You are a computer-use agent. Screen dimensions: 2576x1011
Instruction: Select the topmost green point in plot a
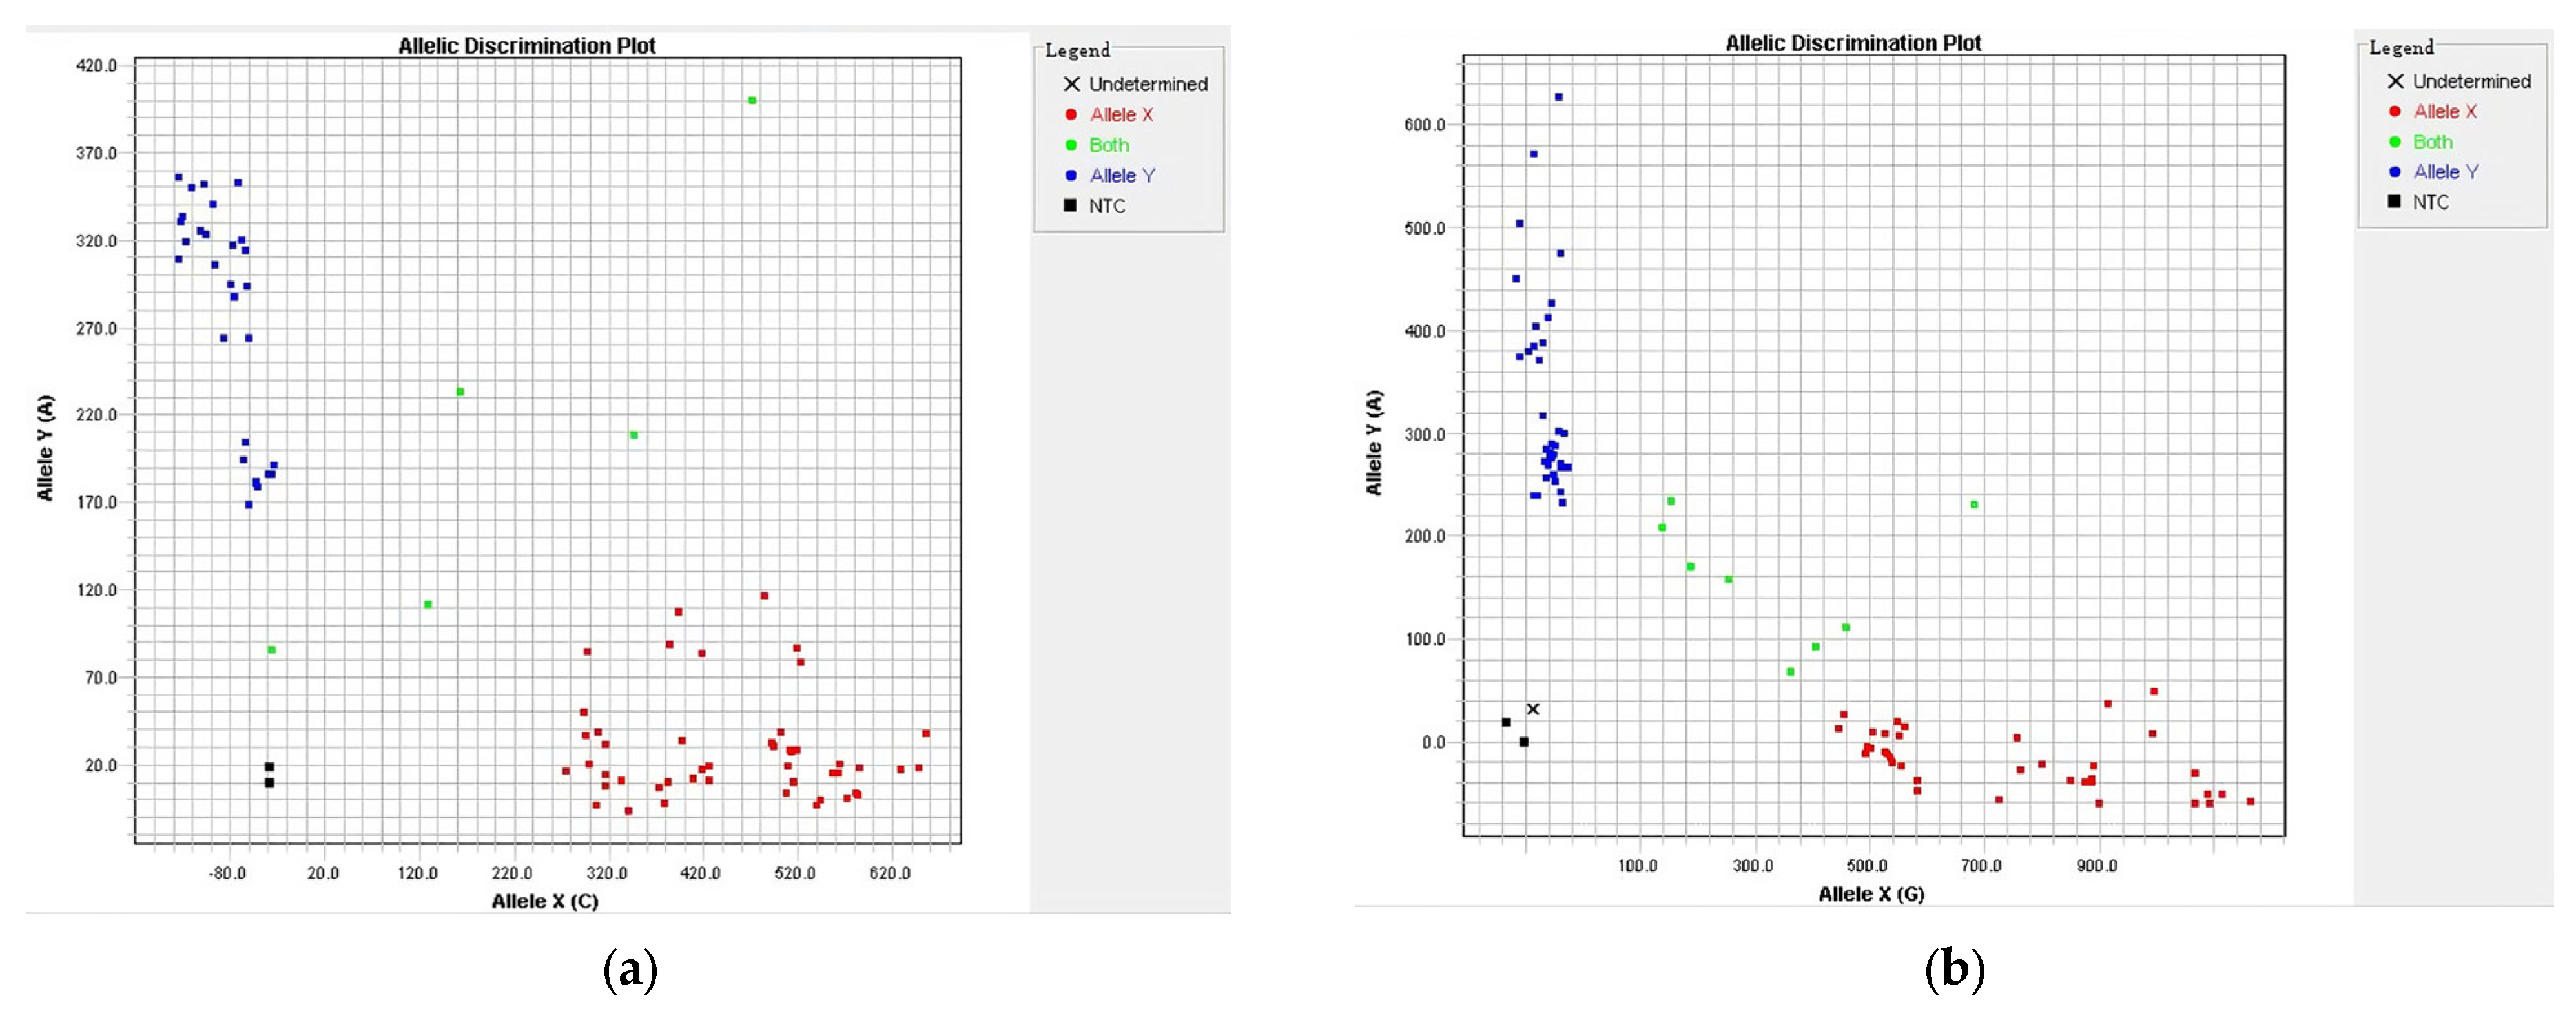752,100
